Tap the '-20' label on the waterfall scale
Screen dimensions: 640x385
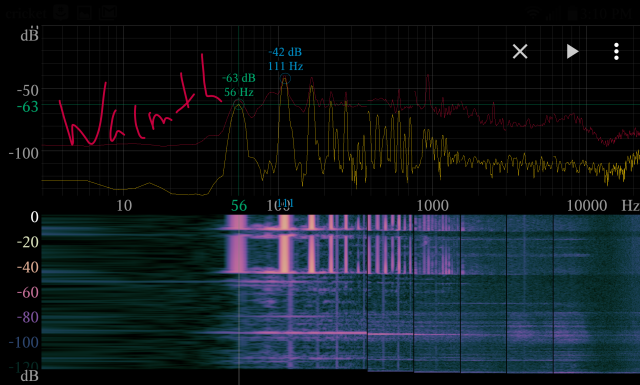tap(27, 242)
